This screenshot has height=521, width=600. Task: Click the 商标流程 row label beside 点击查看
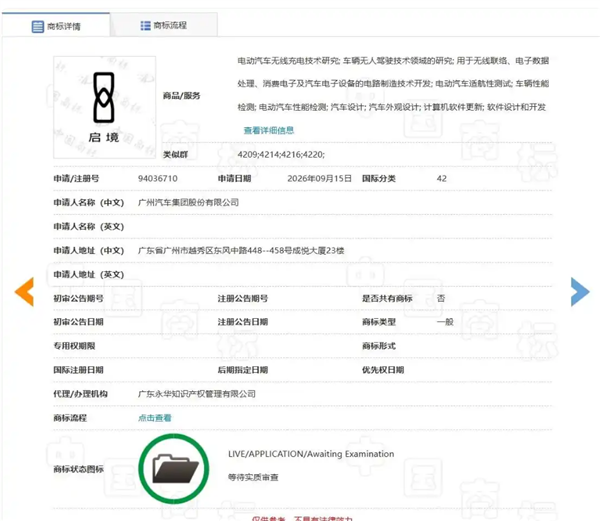coord(70,418)
